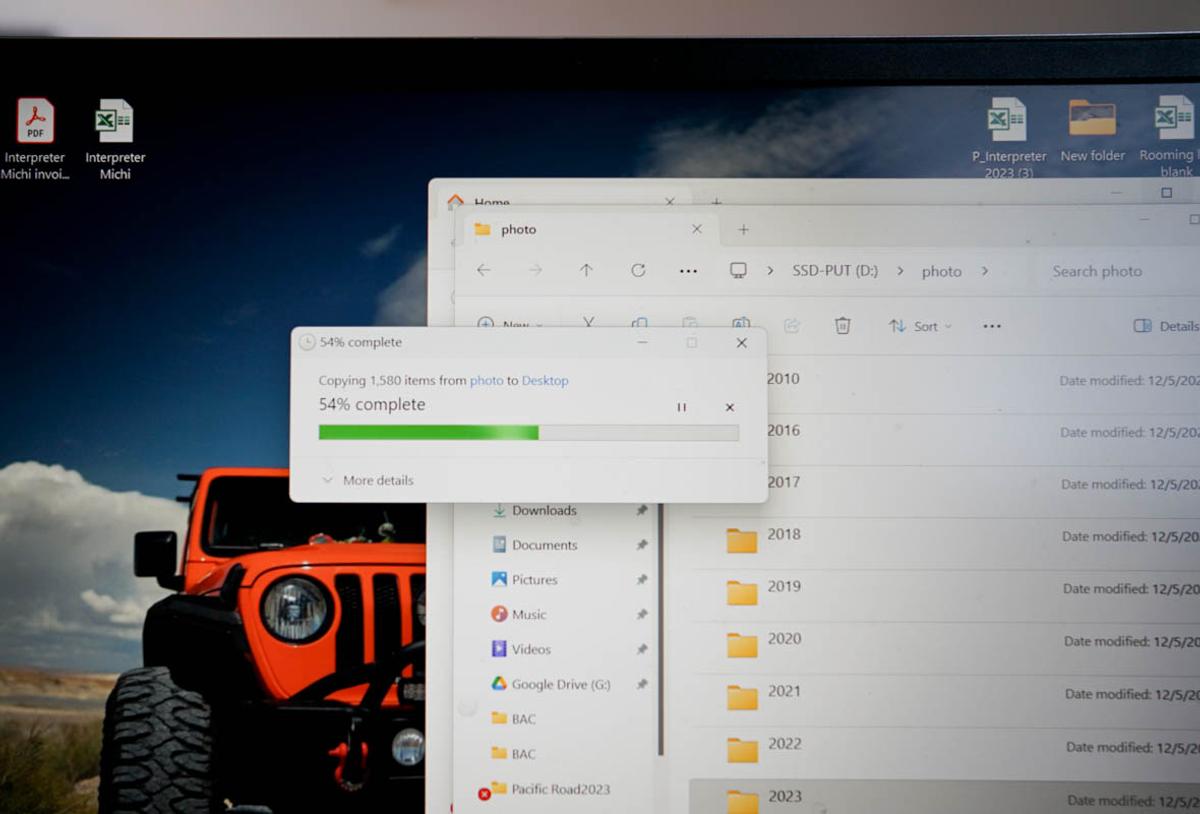Screen dimensions: 1200x814
Task: Close the 'photo' tab
Action: tap(697, 229)
